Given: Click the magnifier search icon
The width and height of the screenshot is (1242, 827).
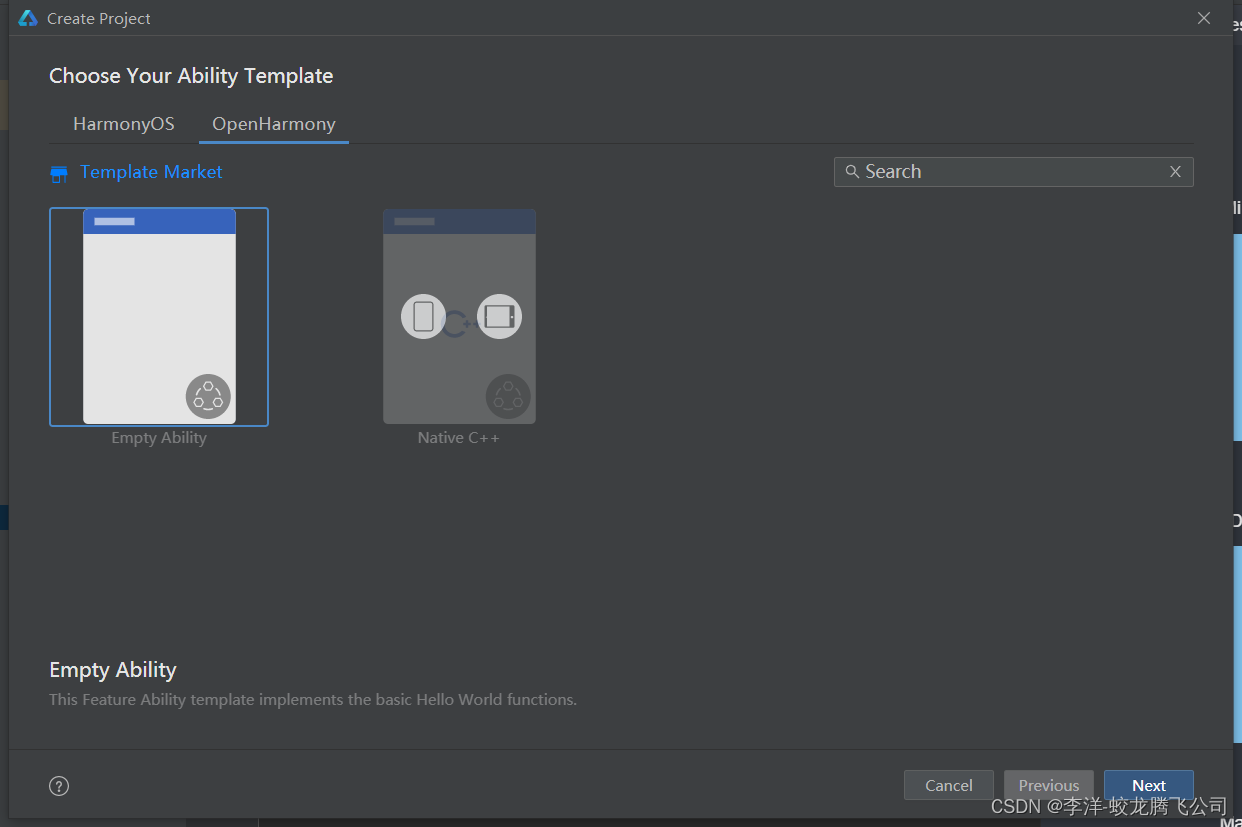Looking at the screenshot, I should pyautogui.click(x=852, y=172).
